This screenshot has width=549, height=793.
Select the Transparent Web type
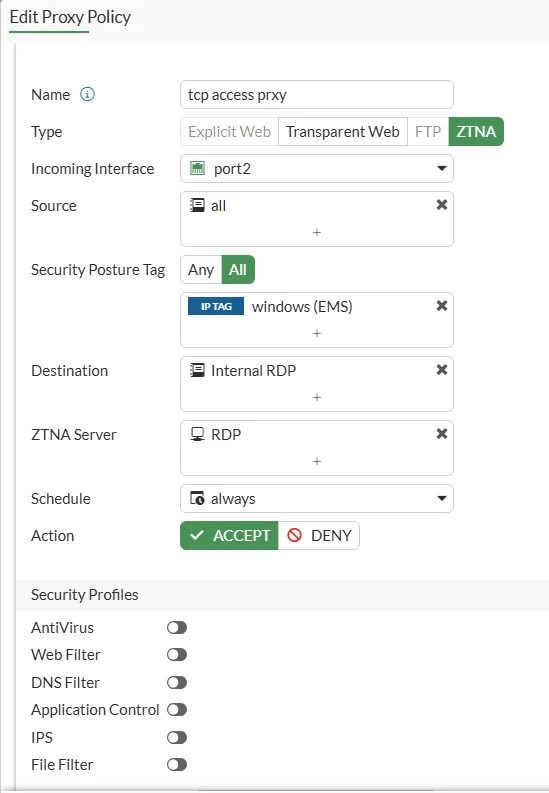point(343,131)
